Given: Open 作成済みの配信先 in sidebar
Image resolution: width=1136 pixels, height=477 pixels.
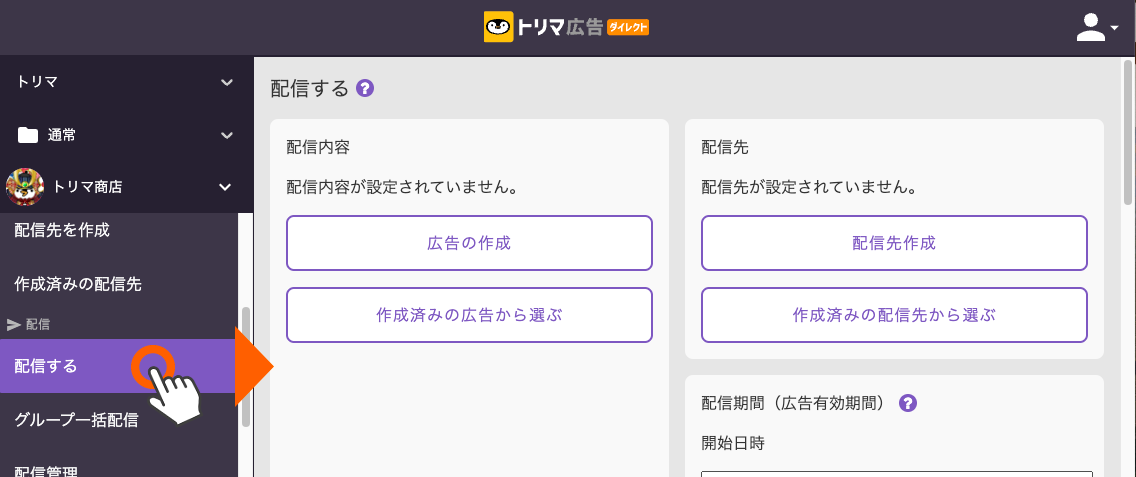Looking at the screenshot, I should 120,284.
